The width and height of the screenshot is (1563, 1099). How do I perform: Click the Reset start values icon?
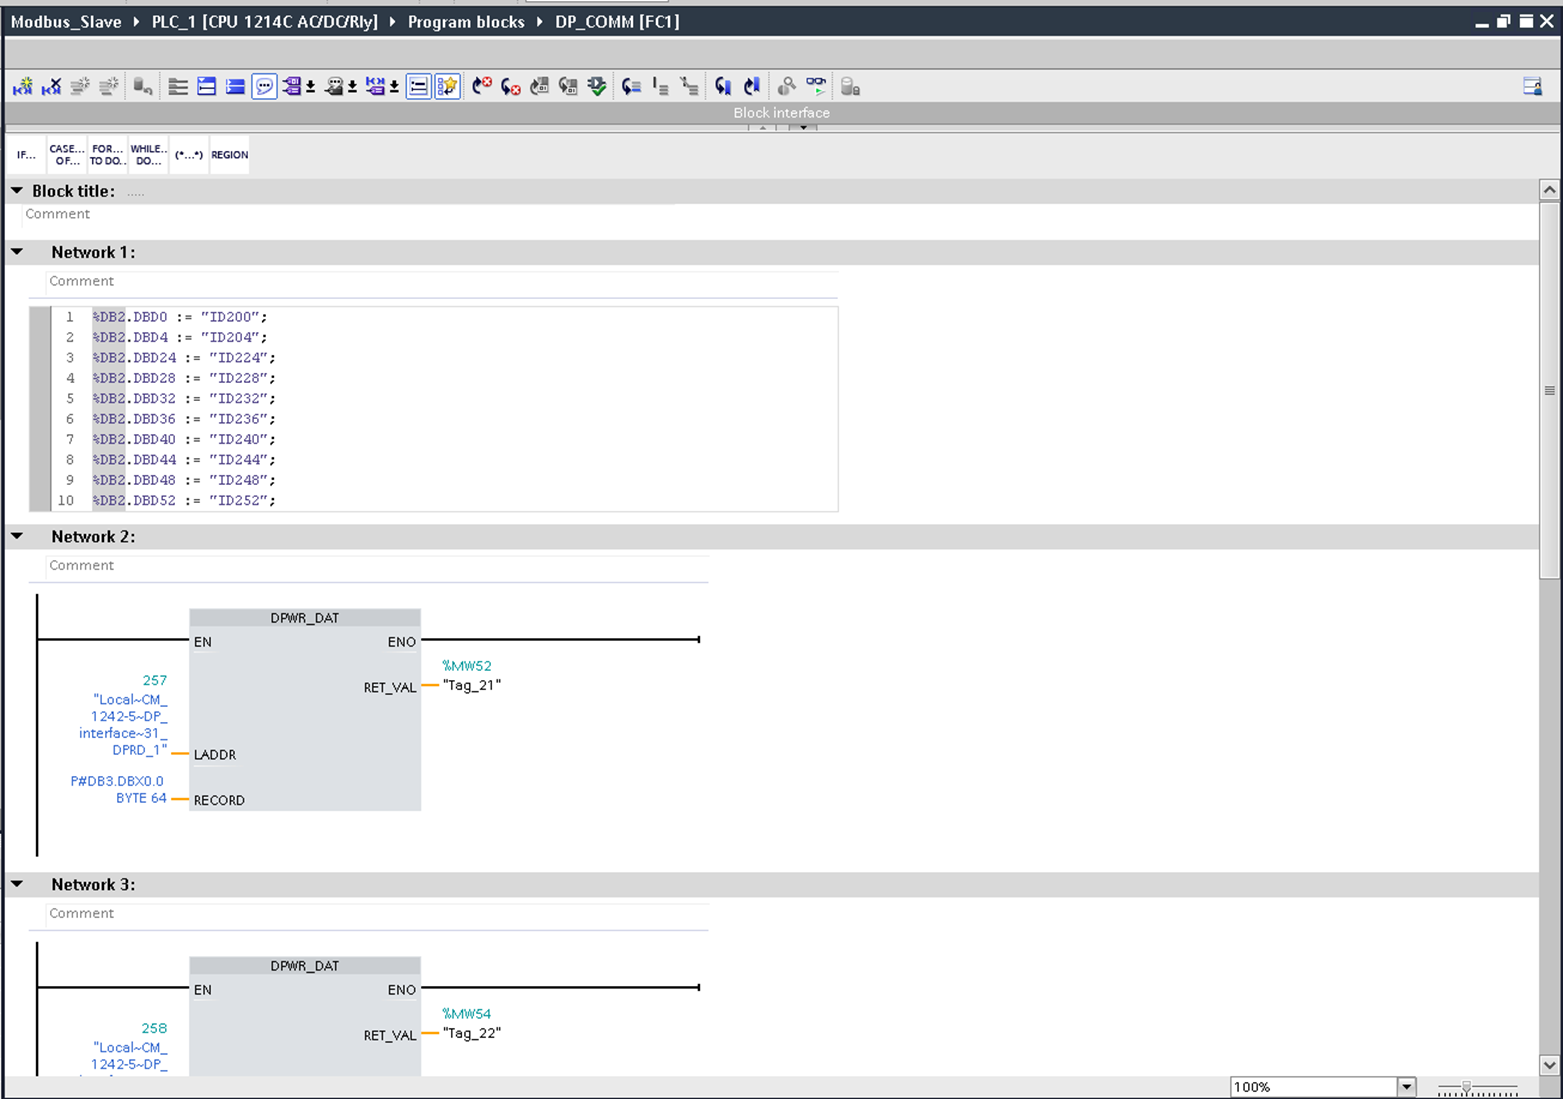coord(143,87)
